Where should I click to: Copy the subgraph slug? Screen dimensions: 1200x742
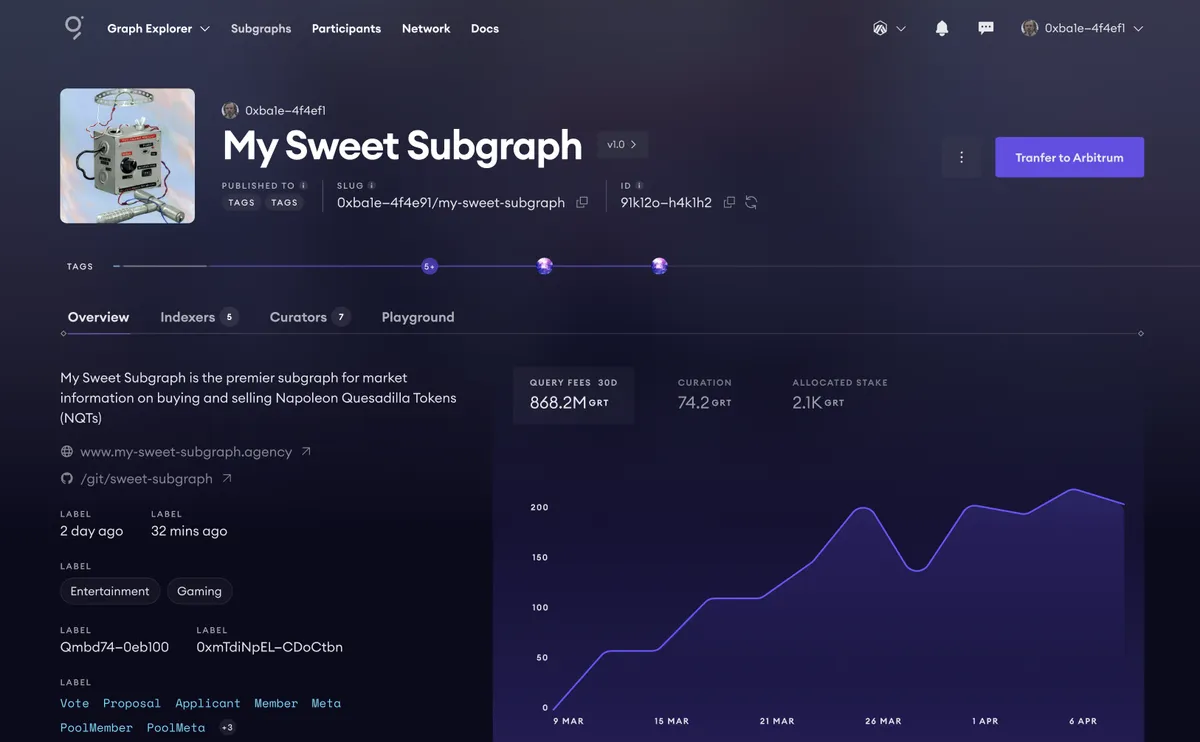(x=582, y=203)
